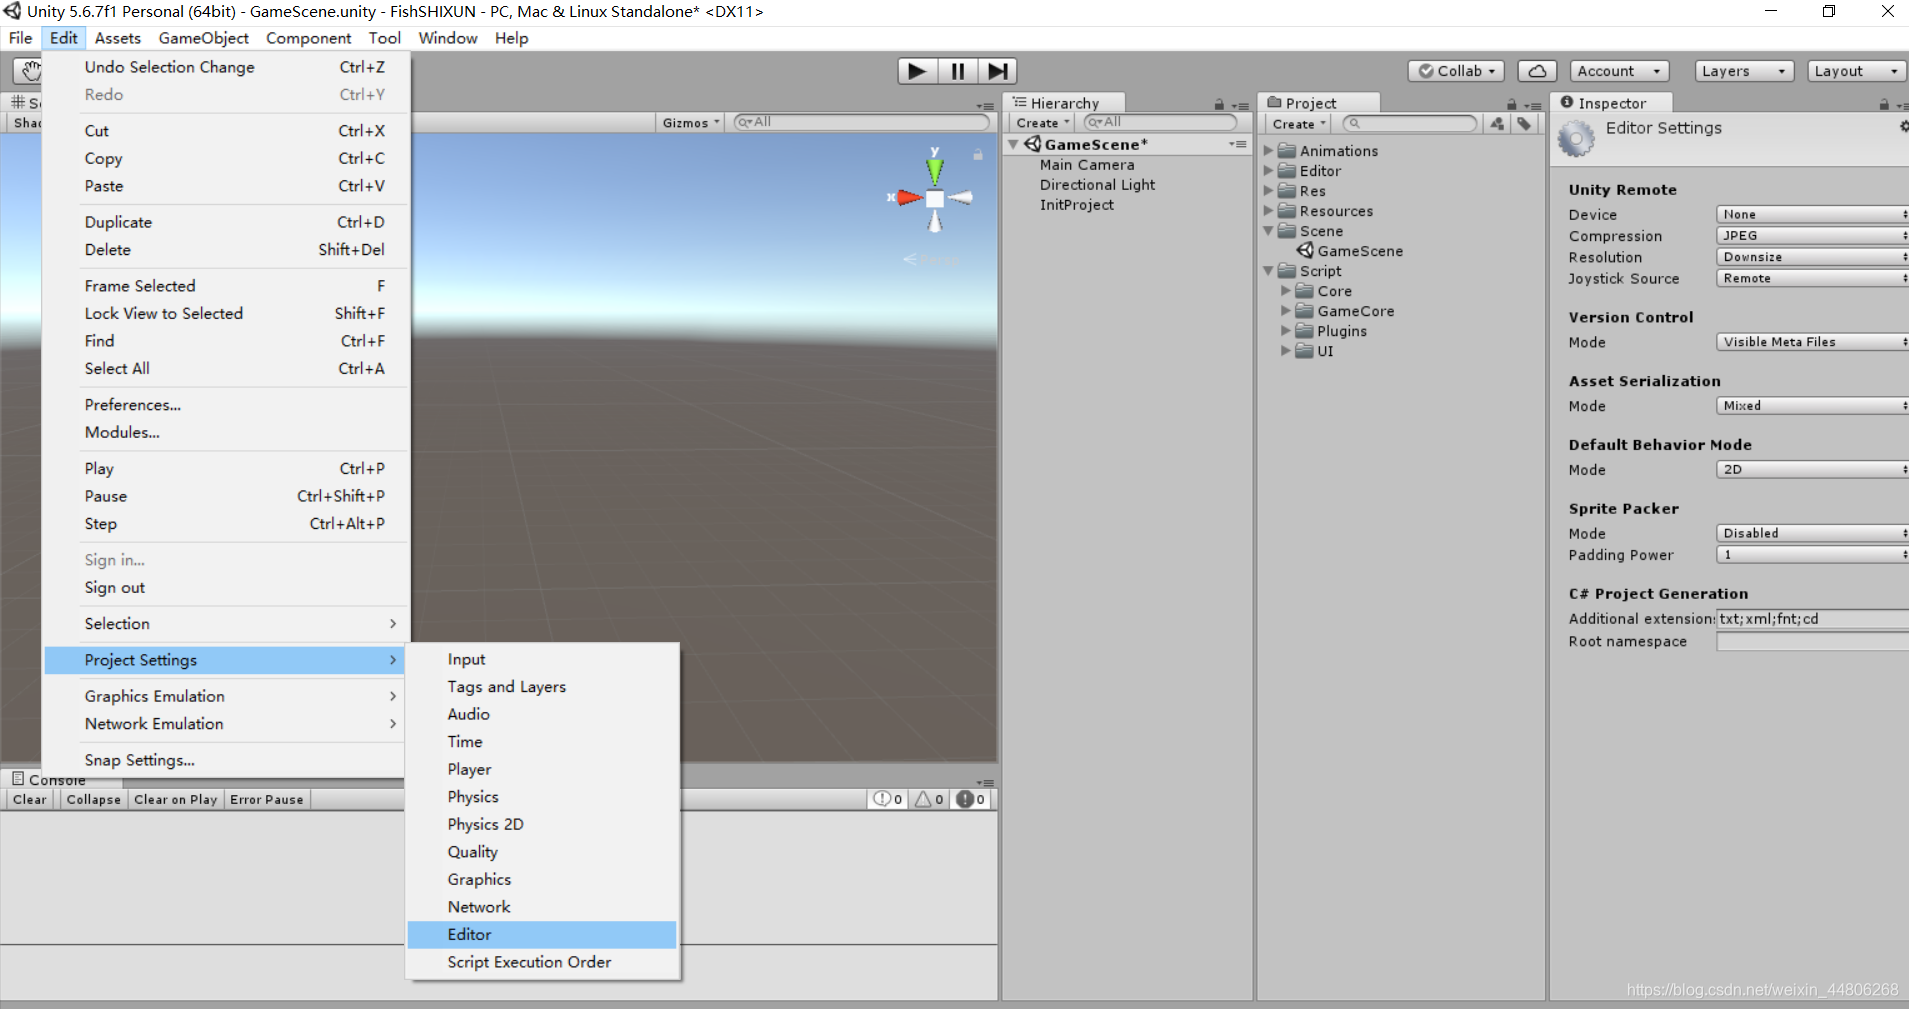Click the Pause button in toolbar

click(957, 71)
